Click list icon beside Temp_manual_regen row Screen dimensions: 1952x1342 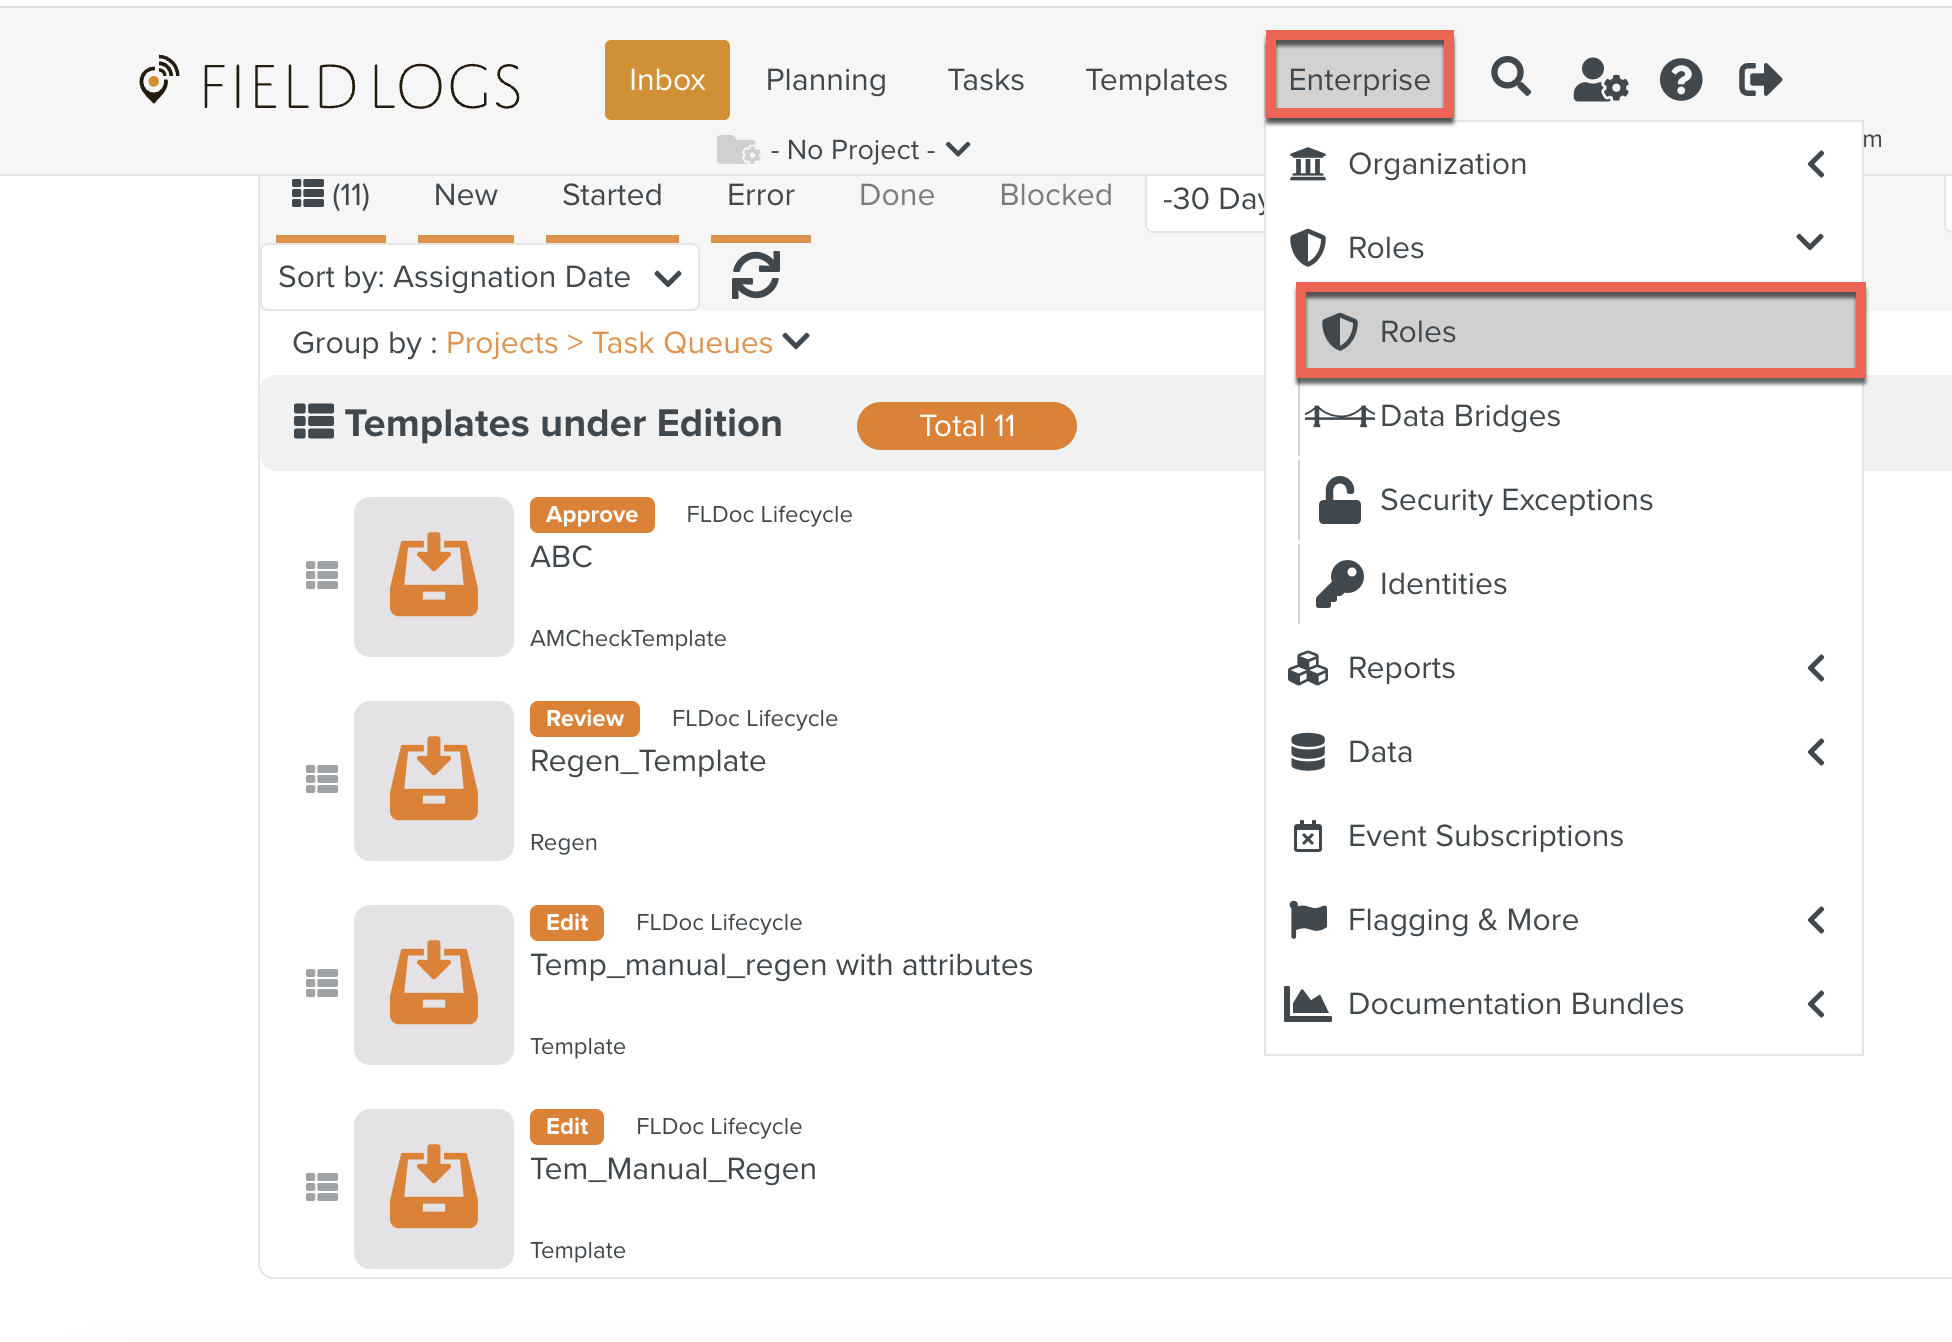point(322,983)
